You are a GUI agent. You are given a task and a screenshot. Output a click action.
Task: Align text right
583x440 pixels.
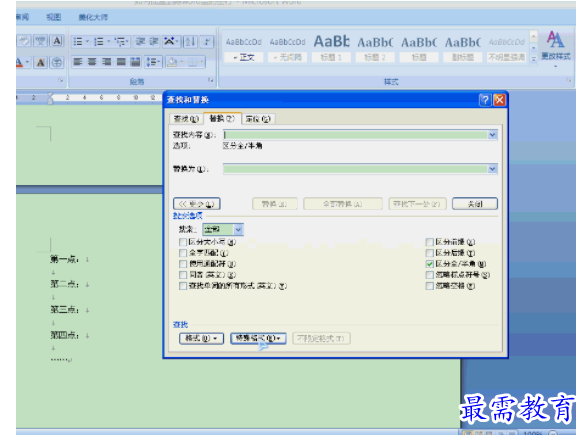click(107, 62)
